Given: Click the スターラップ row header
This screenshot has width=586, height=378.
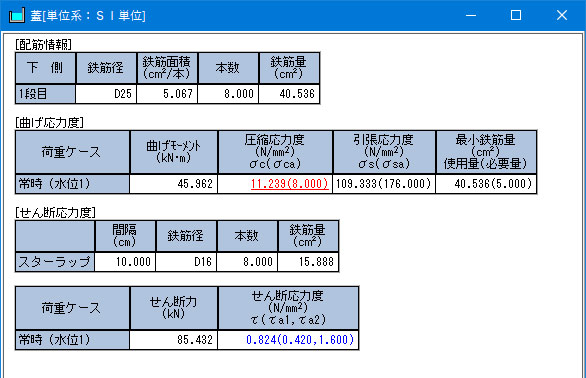Looking at the screenshot, I should click(x=55, y=262).
